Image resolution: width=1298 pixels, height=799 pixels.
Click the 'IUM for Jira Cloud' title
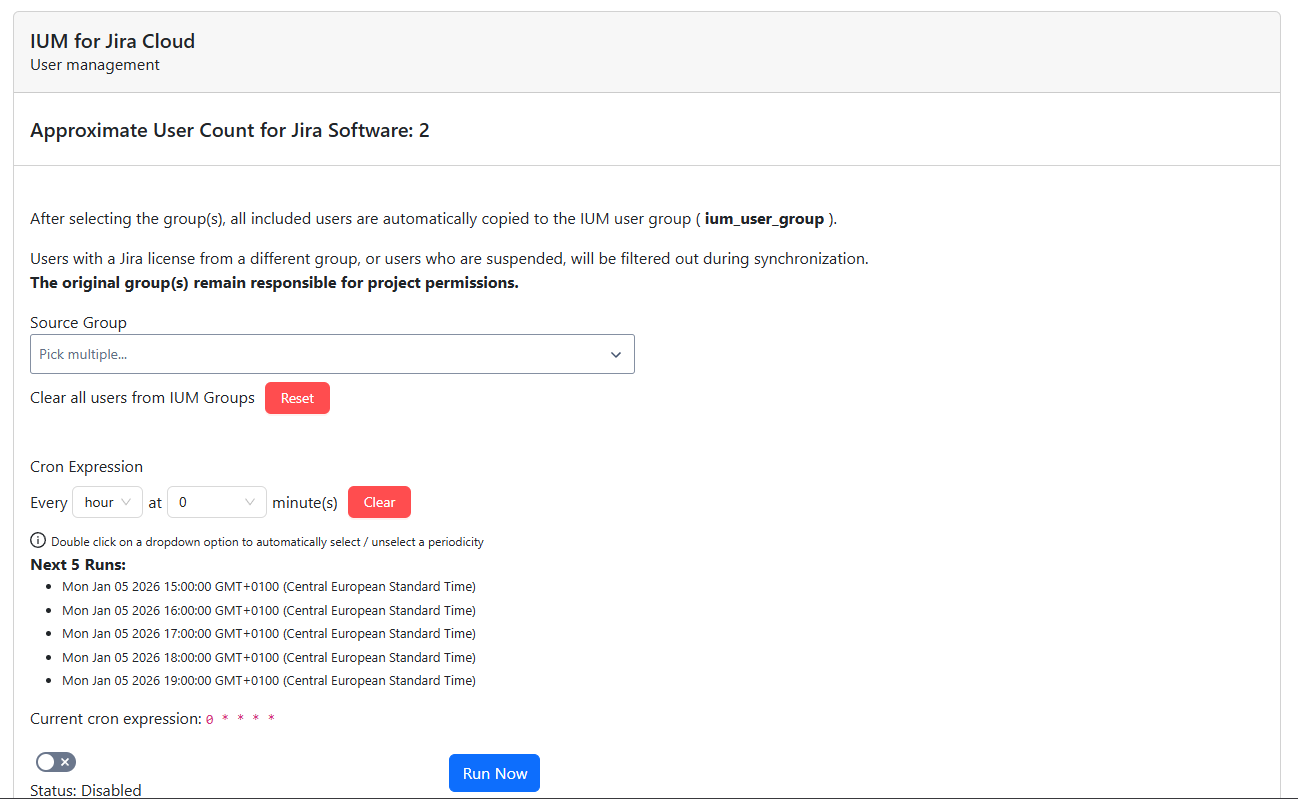[x=112, y=41]
